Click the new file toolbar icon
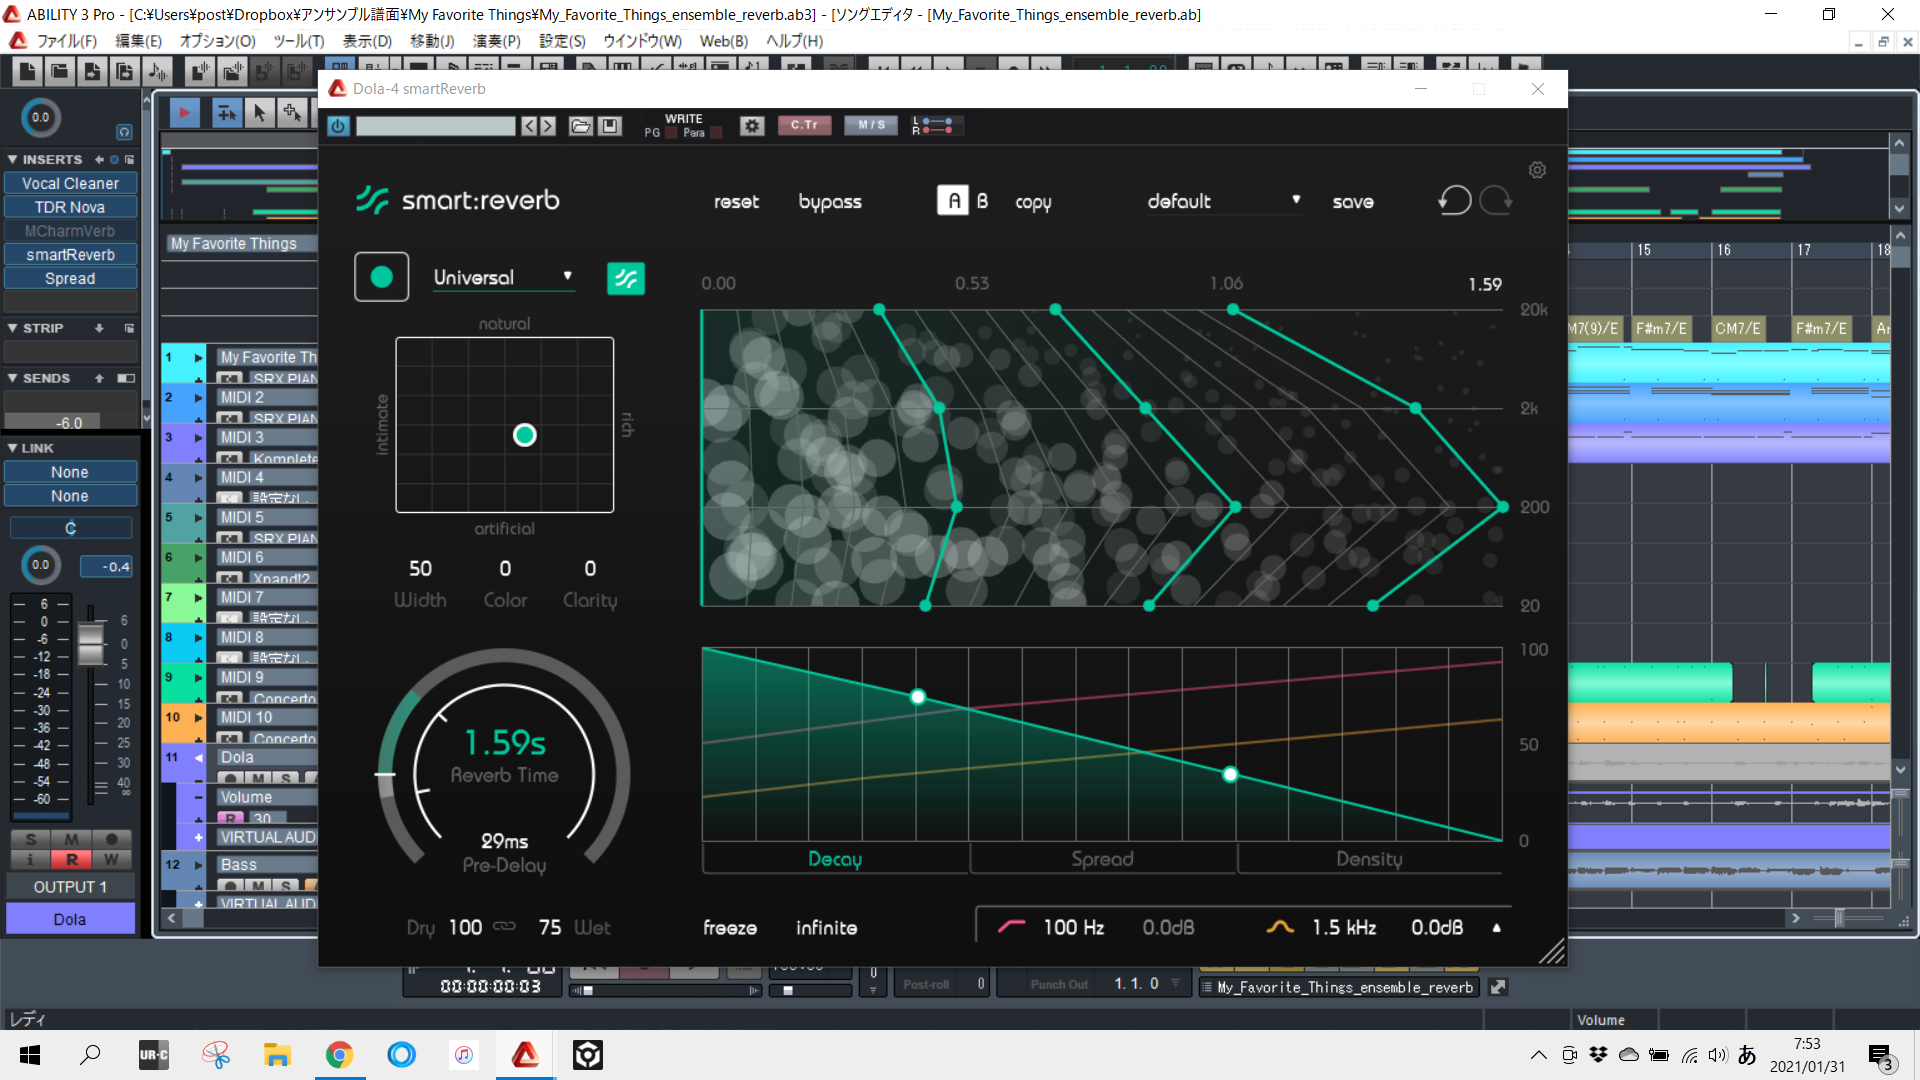 27,71
